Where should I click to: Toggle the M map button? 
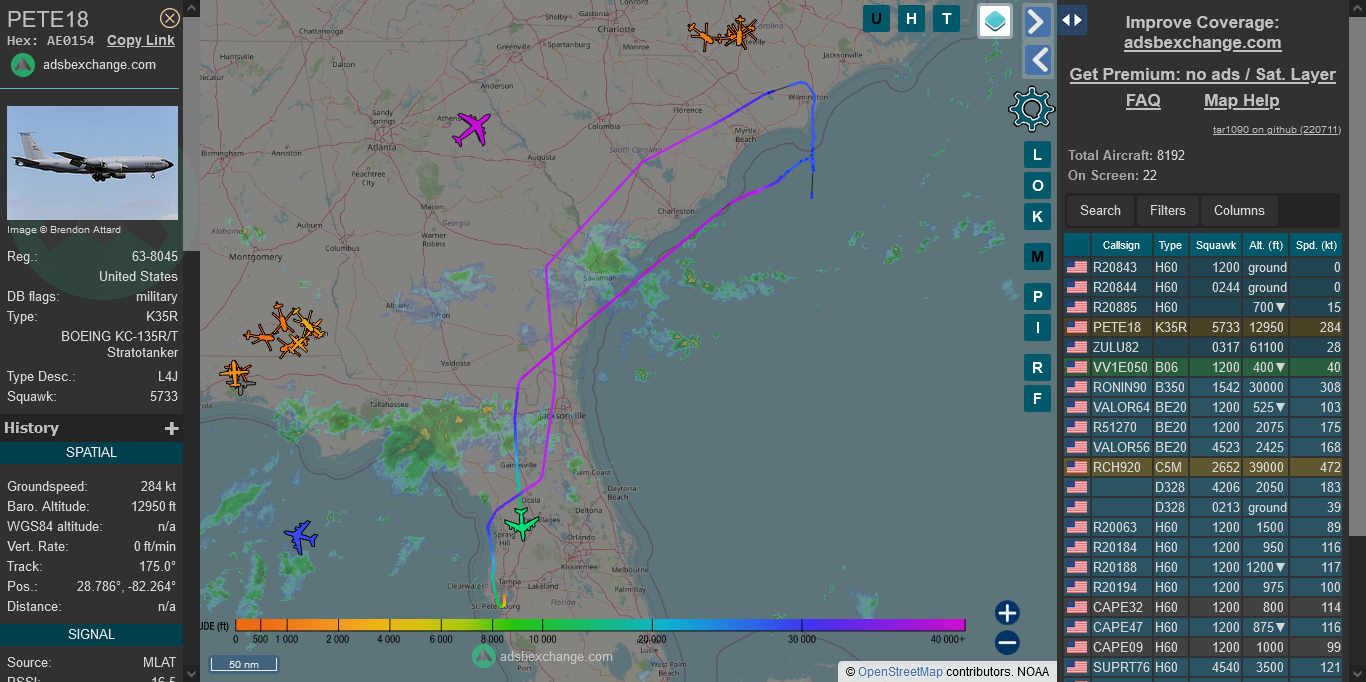pos(1037,257)
